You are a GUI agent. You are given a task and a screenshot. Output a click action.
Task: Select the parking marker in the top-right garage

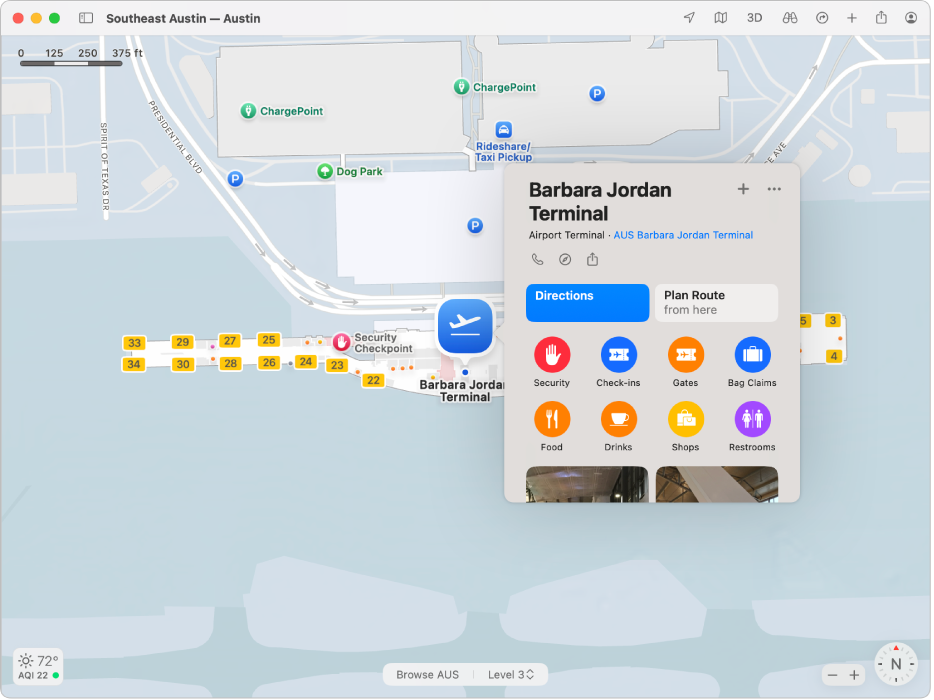point(597,94)
